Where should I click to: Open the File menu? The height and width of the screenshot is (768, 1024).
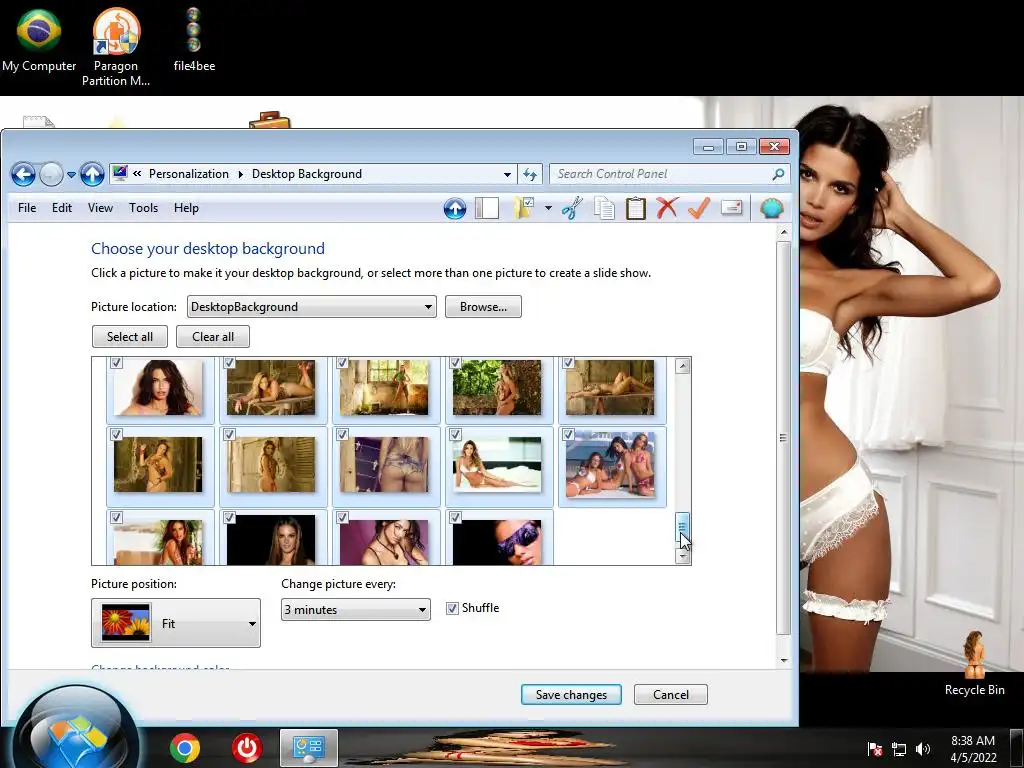coord(27,208)
